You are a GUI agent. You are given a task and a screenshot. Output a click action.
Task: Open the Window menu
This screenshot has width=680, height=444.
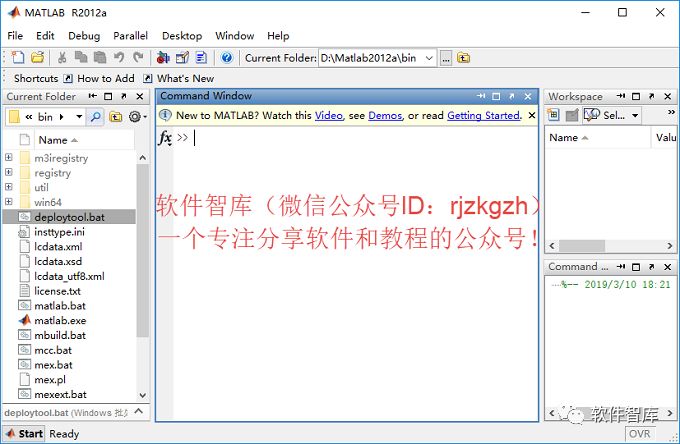(x=235, y=36)
